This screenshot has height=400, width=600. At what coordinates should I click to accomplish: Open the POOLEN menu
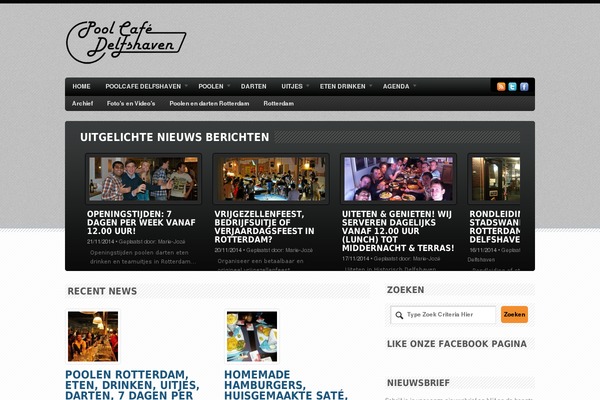point(210,87)
